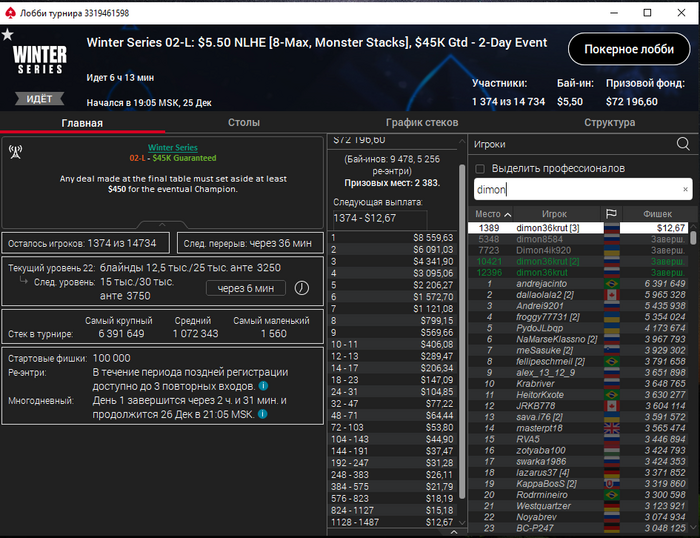
Task: Sort by Фишек column header
Action: 657,214
